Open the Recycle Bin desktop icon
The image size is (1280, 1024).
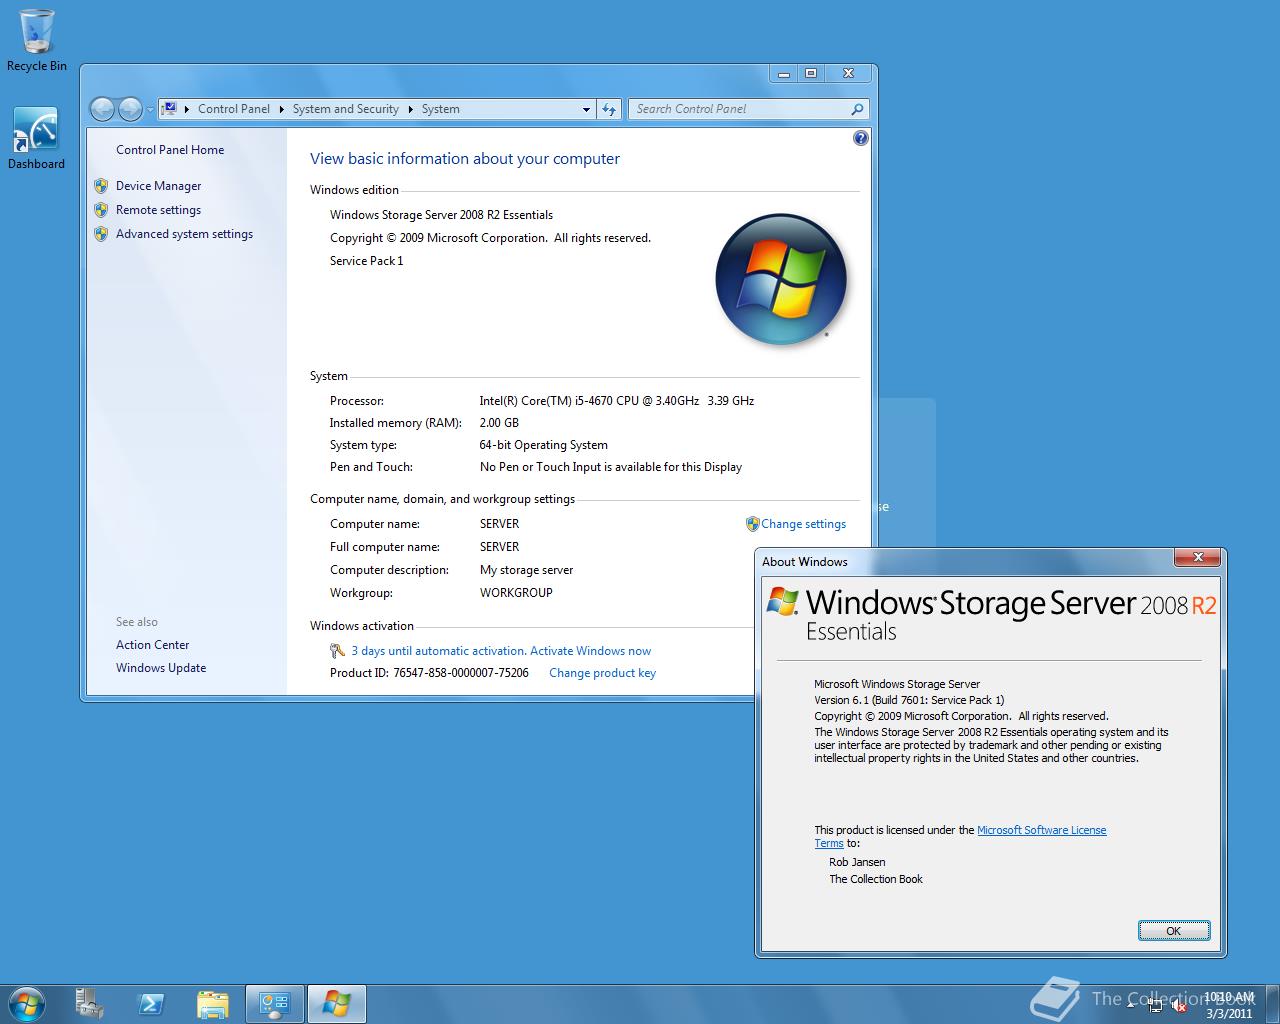pos(37,41)
